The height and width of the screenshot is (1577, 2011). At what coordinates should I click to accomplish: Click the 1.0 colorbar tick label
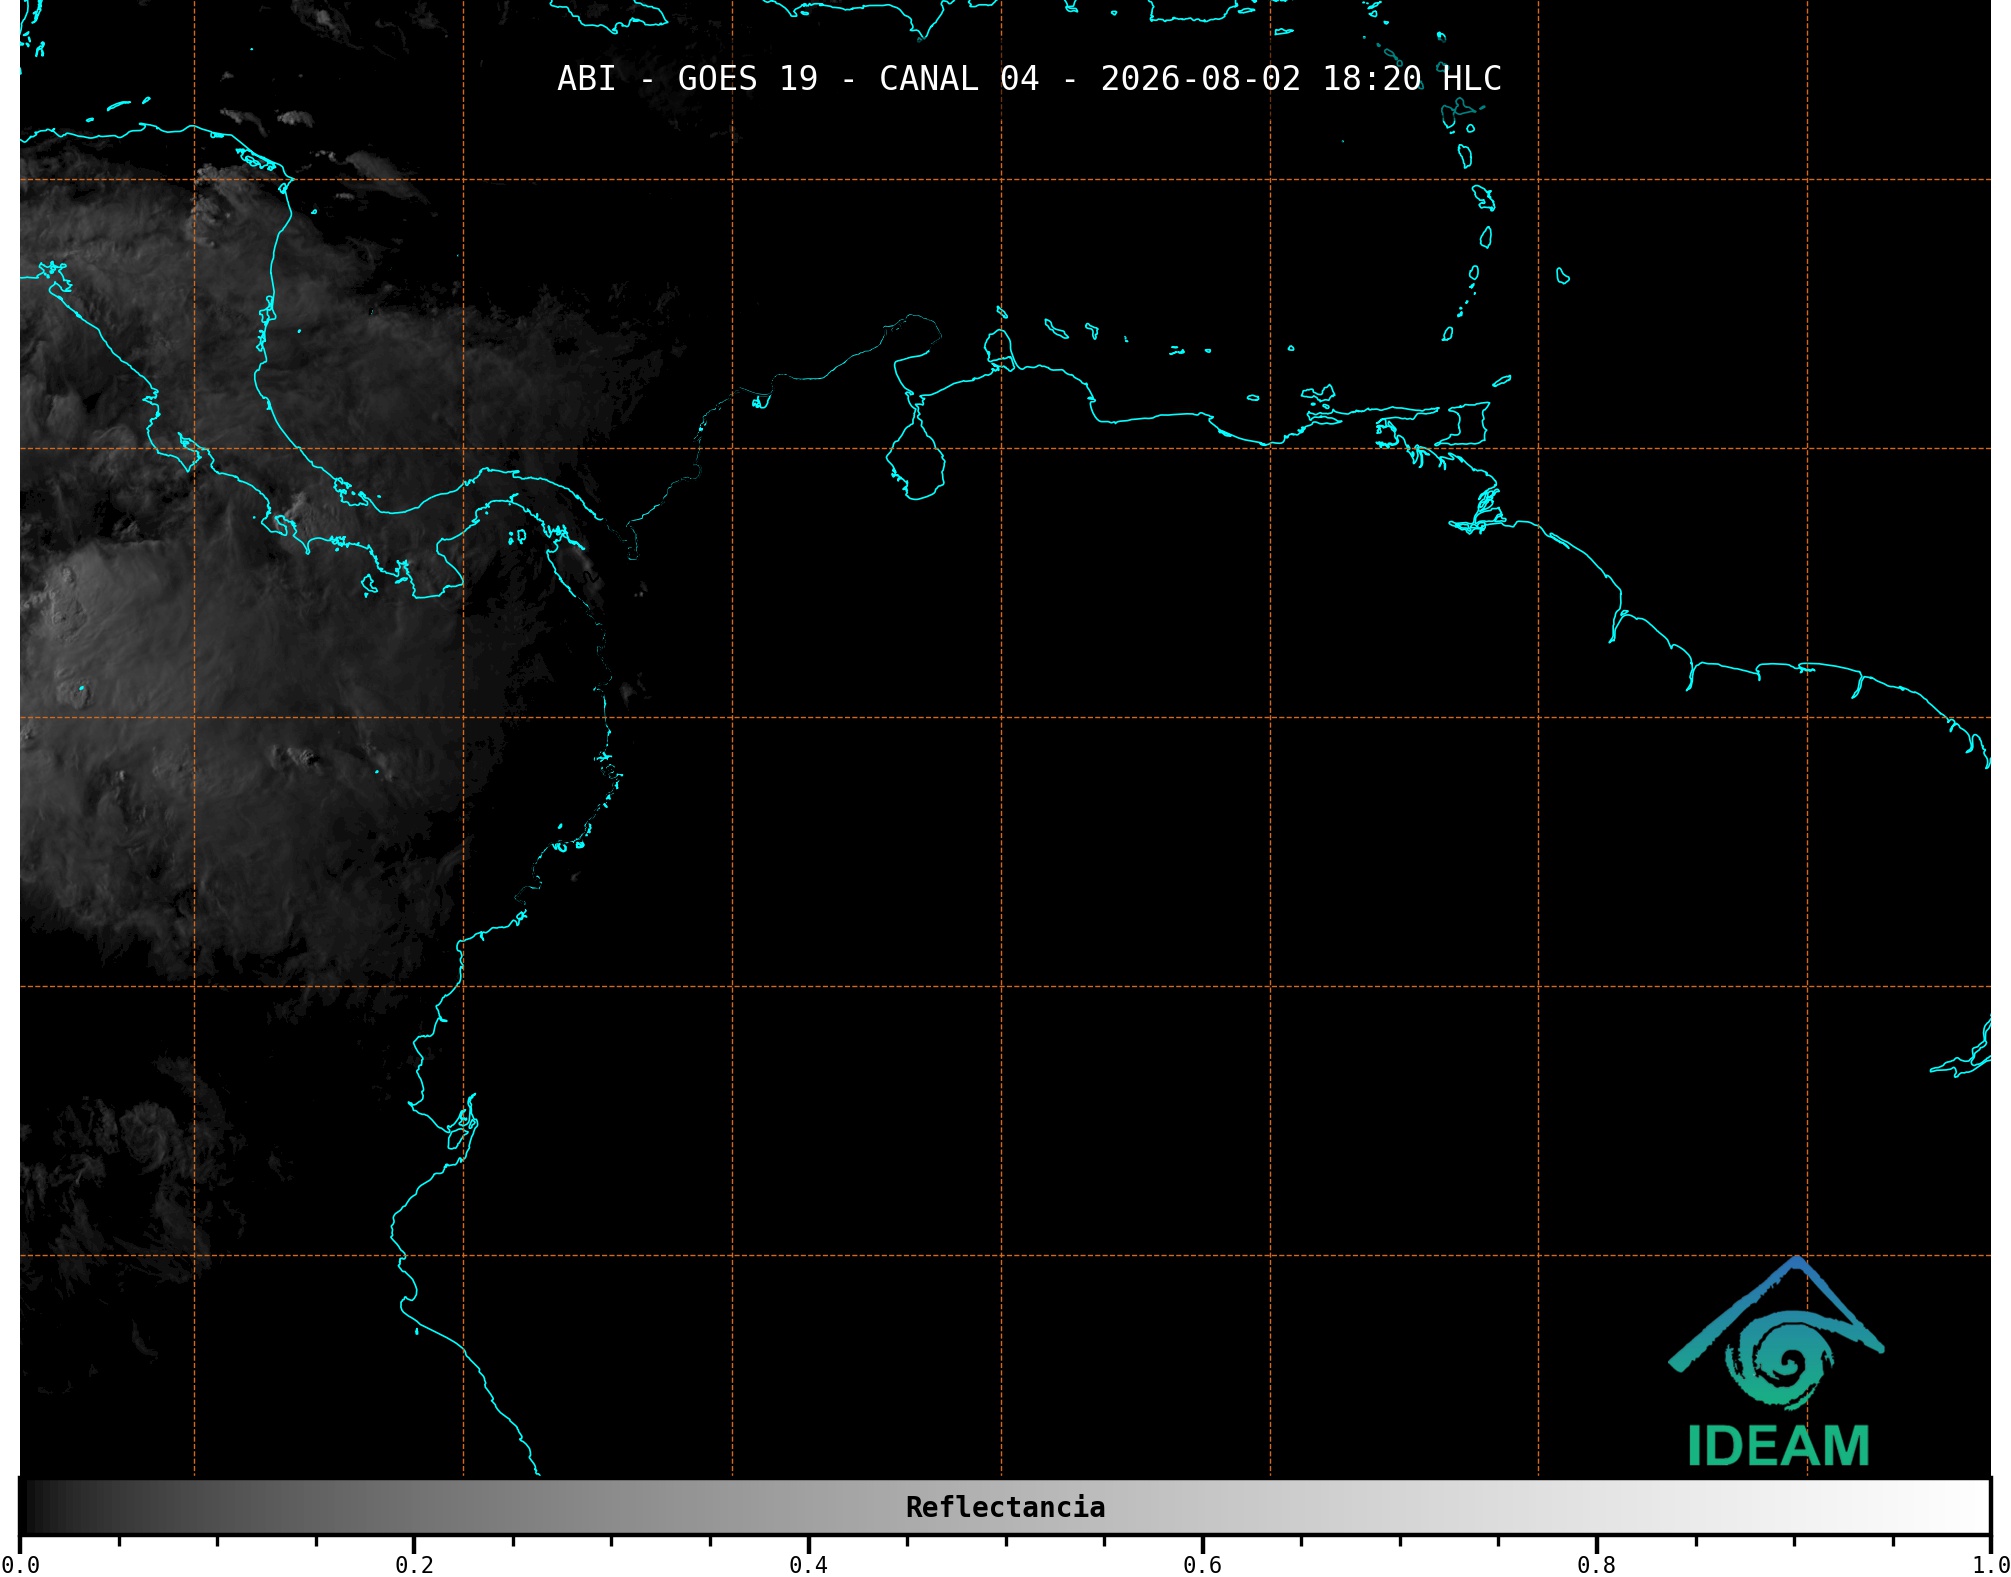point(1990,1565)
